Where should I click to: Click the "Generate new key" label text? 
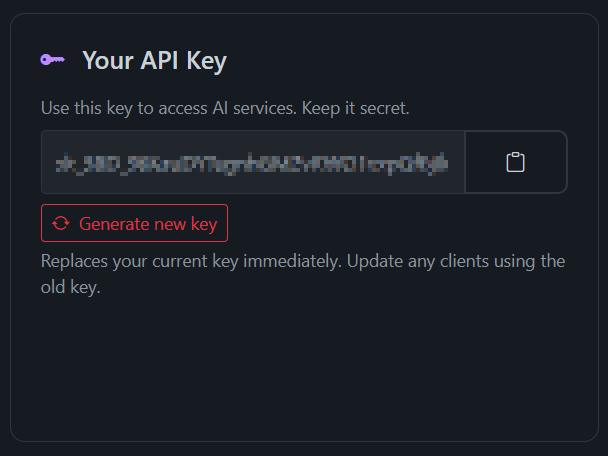(148, 223)
